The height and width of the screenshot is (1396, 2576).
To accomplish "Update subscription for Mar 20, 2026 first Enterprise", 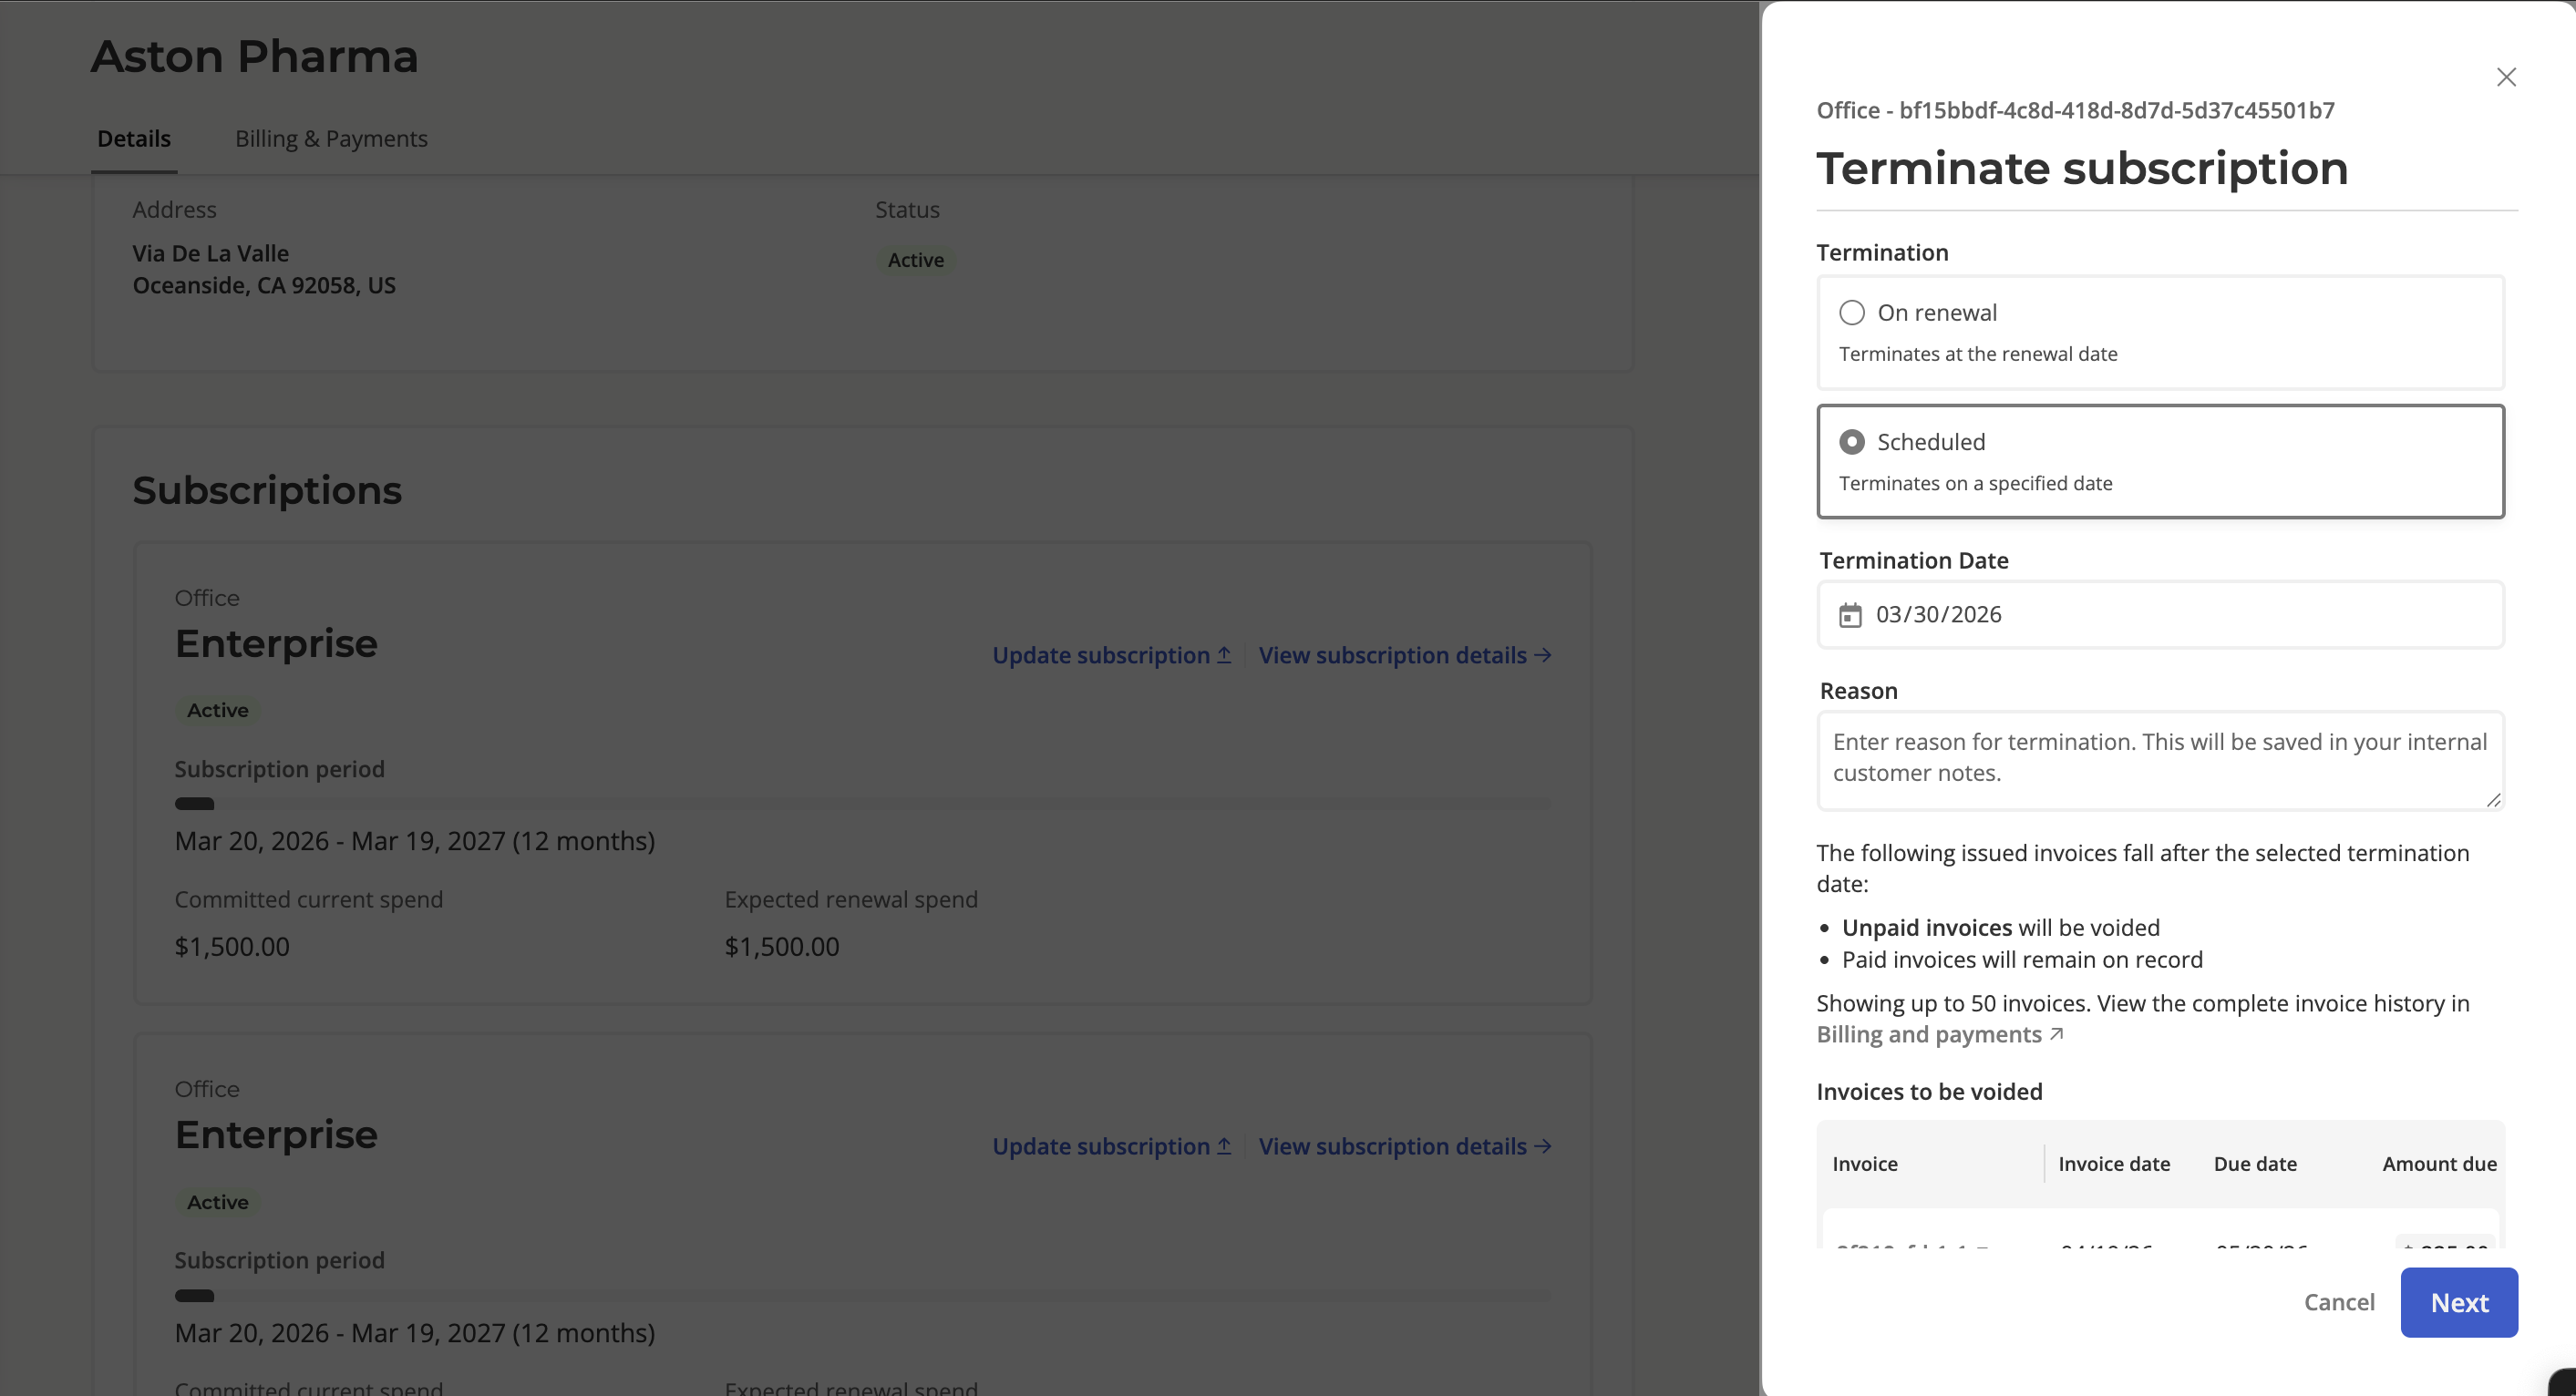I will coord(1112,655).
